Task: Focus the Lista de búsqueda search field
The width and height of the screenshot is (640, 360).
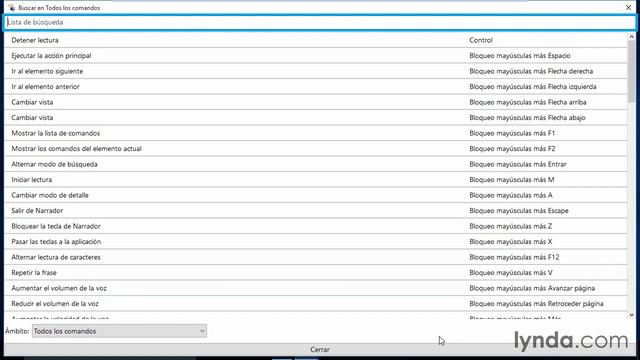Action: tap(320, 22)
